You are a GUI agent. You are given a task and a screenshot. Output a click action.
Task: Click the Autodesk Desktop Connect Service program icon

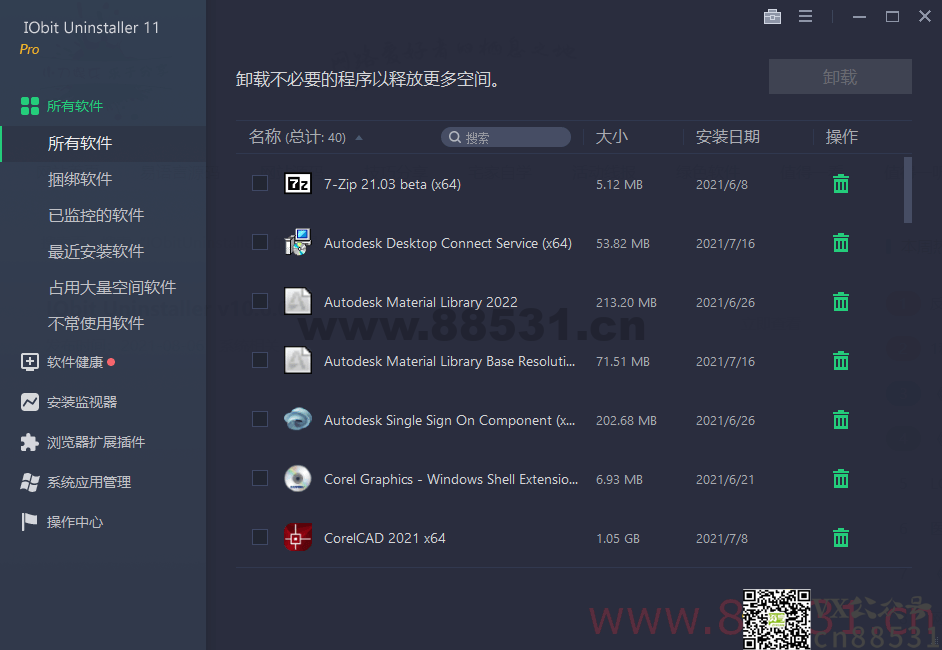point(297,242)
